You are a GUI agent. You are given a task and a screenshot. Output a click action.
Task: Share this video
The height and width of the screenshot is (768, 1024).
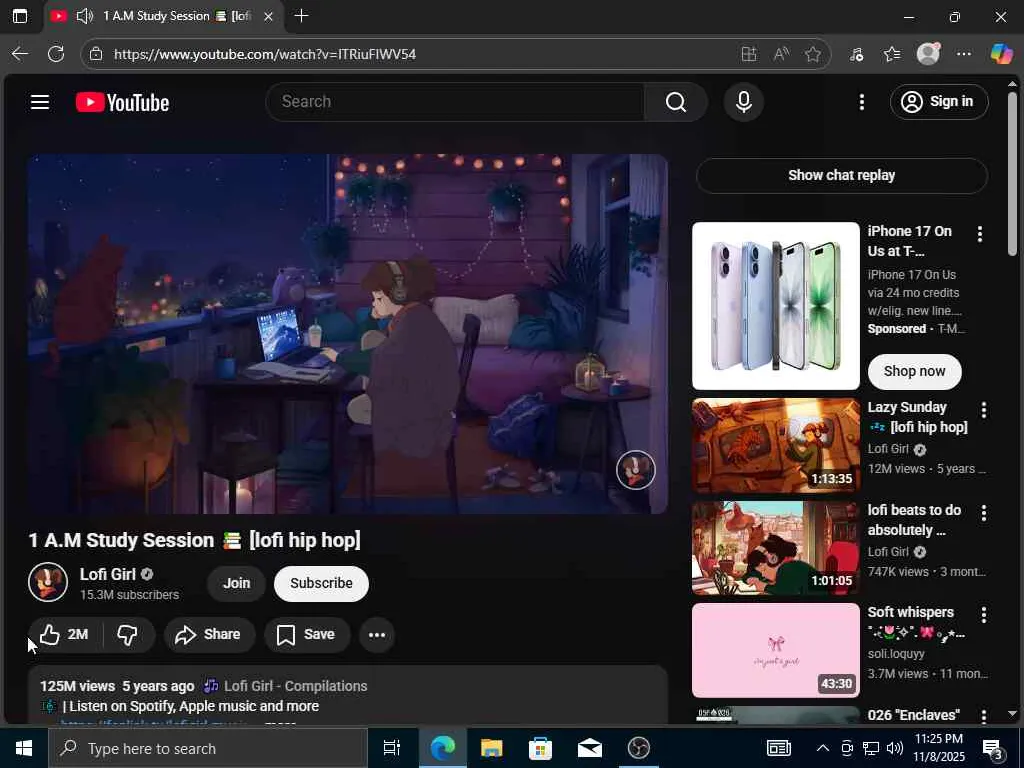click(209, 634)
